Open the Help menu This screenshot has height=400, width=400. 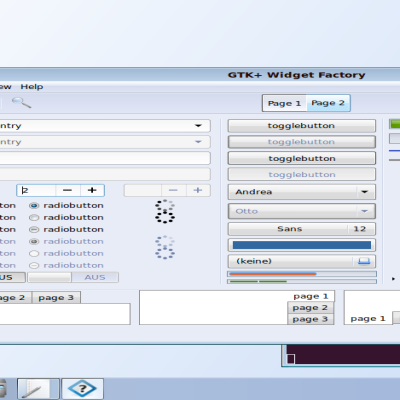tap(32, 87)
